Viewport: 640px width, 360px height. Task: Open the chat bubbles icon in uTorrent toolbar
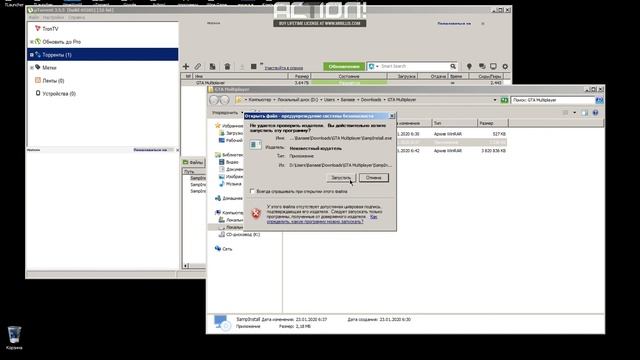(x=482, y=66)
